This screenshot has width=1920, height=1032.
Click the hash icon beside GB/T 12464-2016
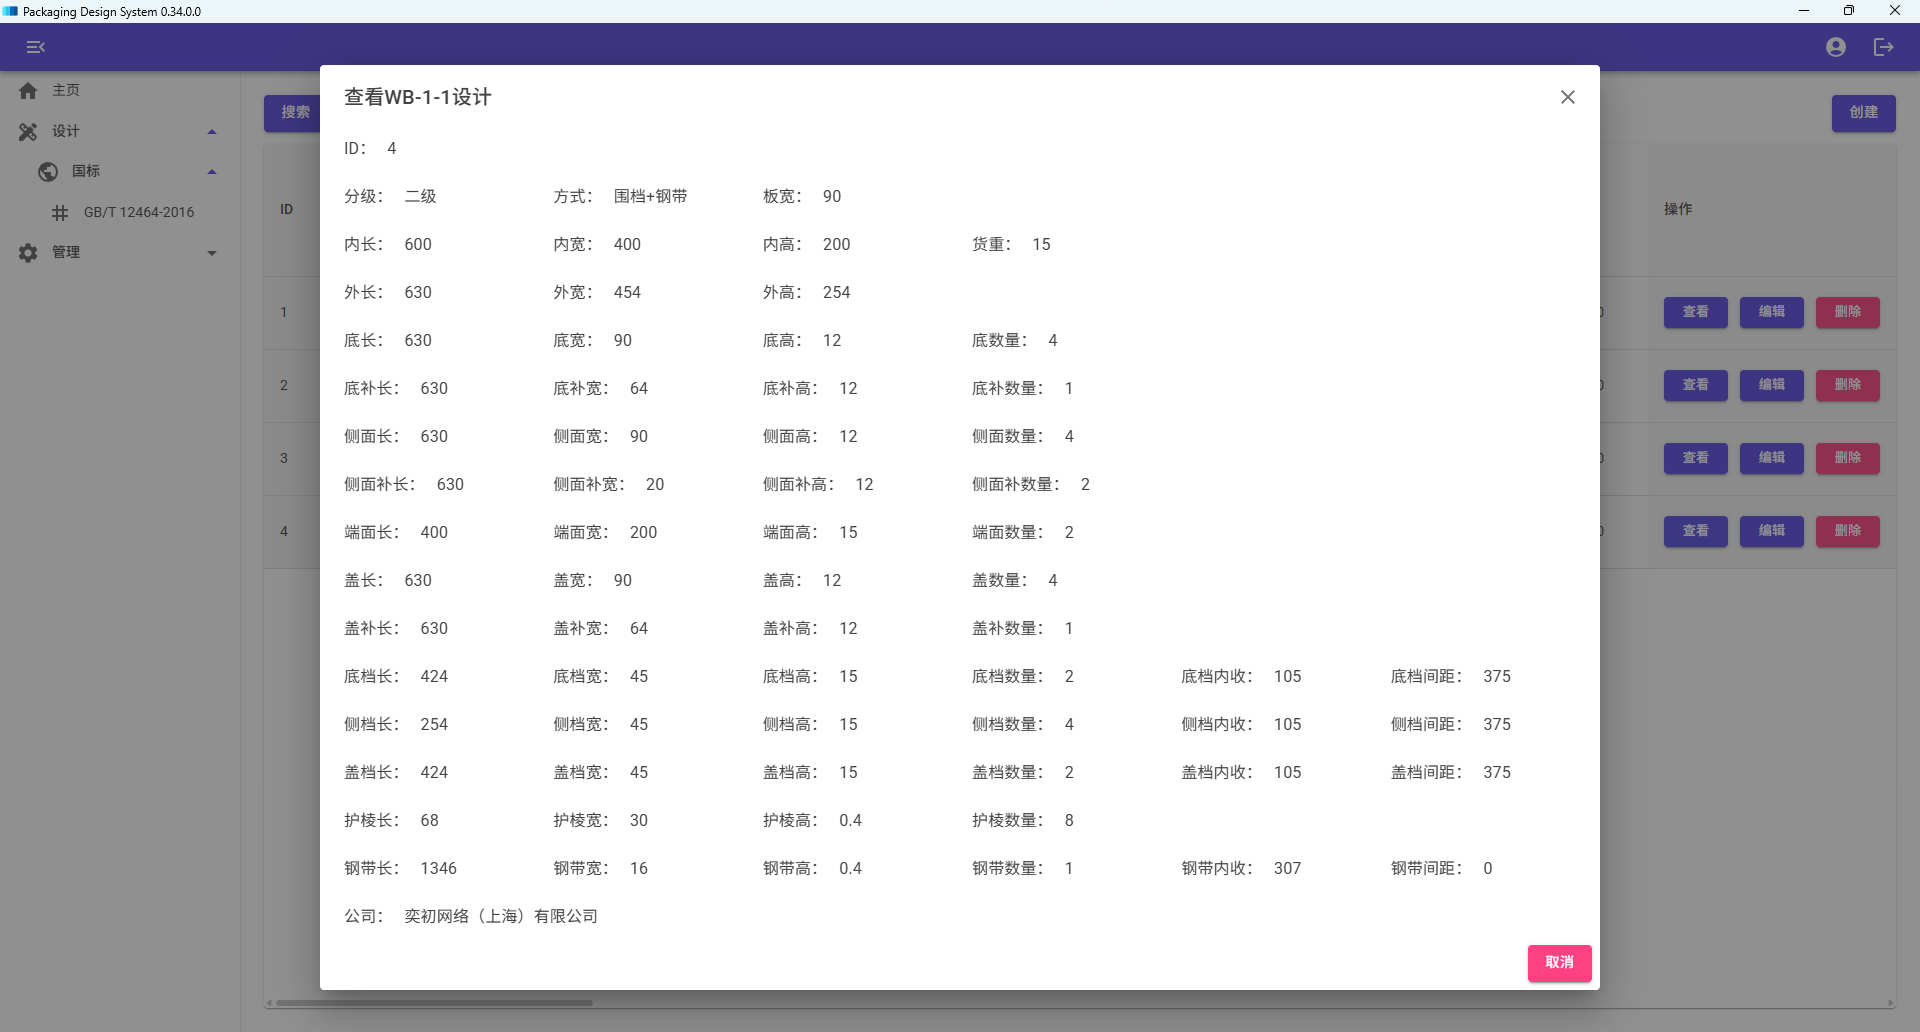click(60, 213)
